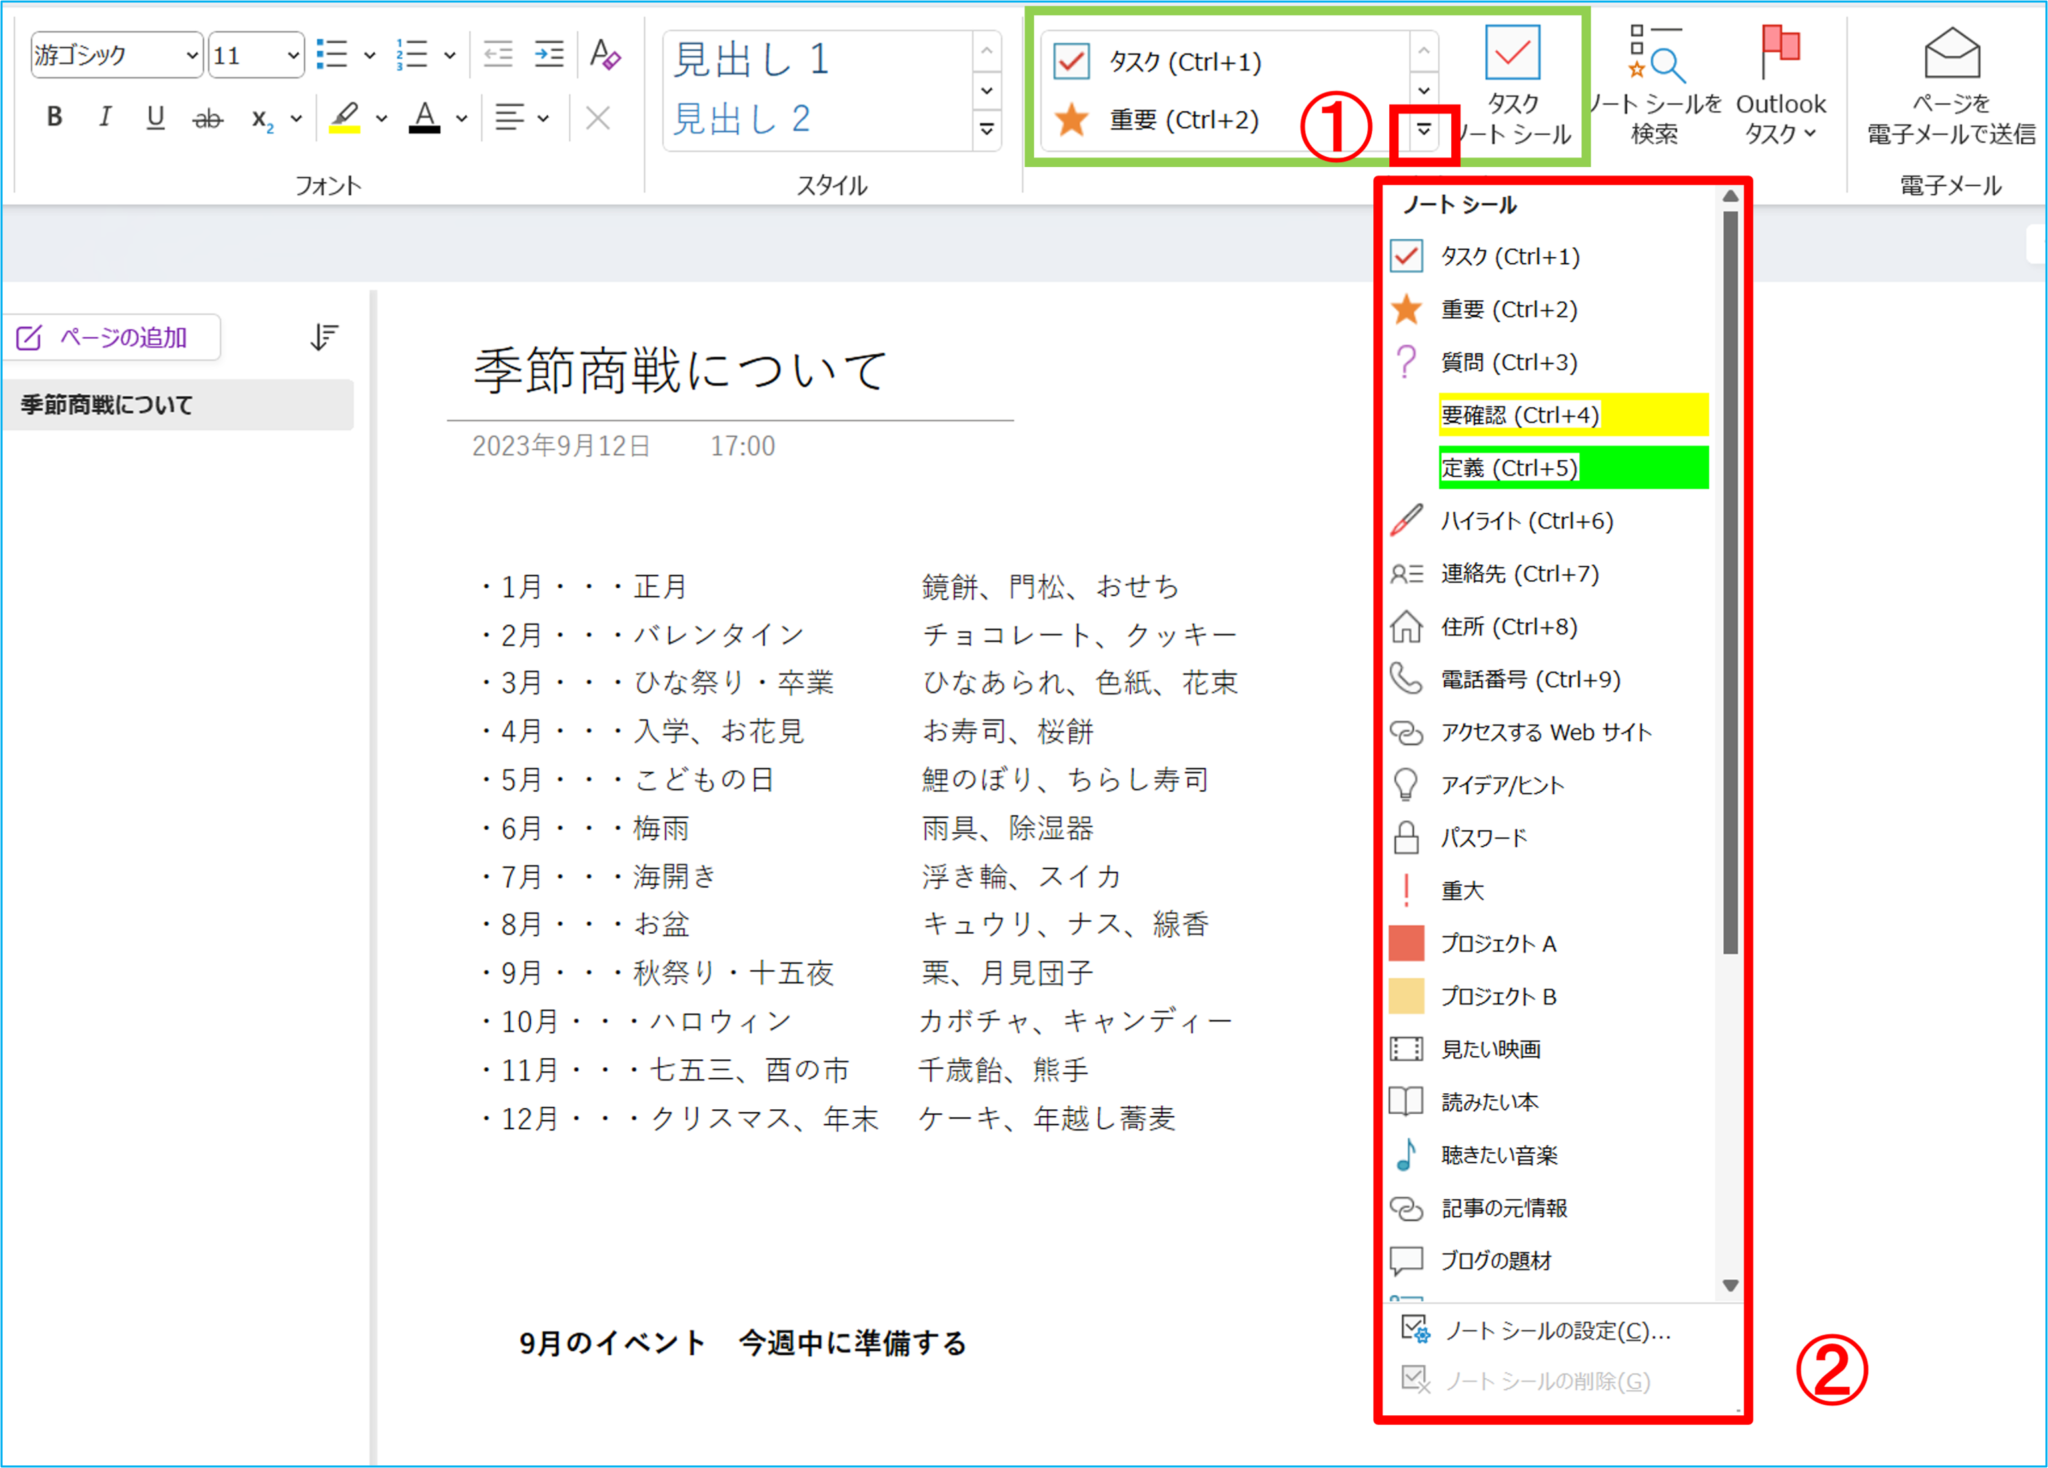Choose ハイライト (Ctrl+6) tag
2048x1468 pixels.
(x=1550, y=521)
